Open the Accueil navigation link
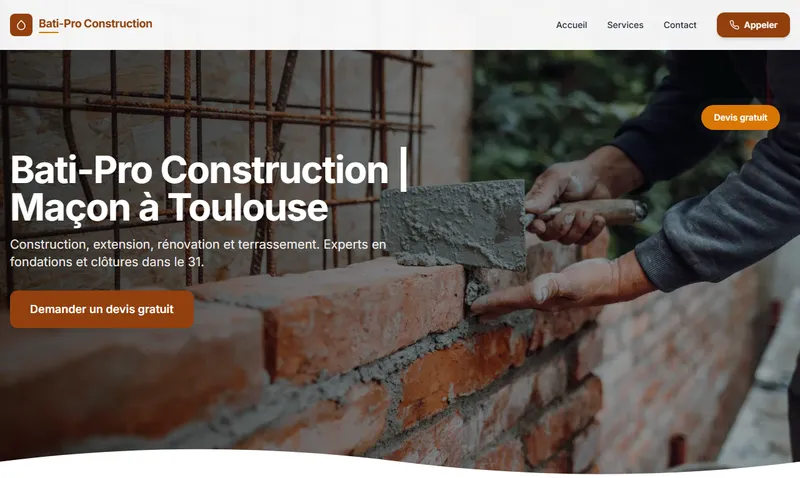 click(571, 25)
